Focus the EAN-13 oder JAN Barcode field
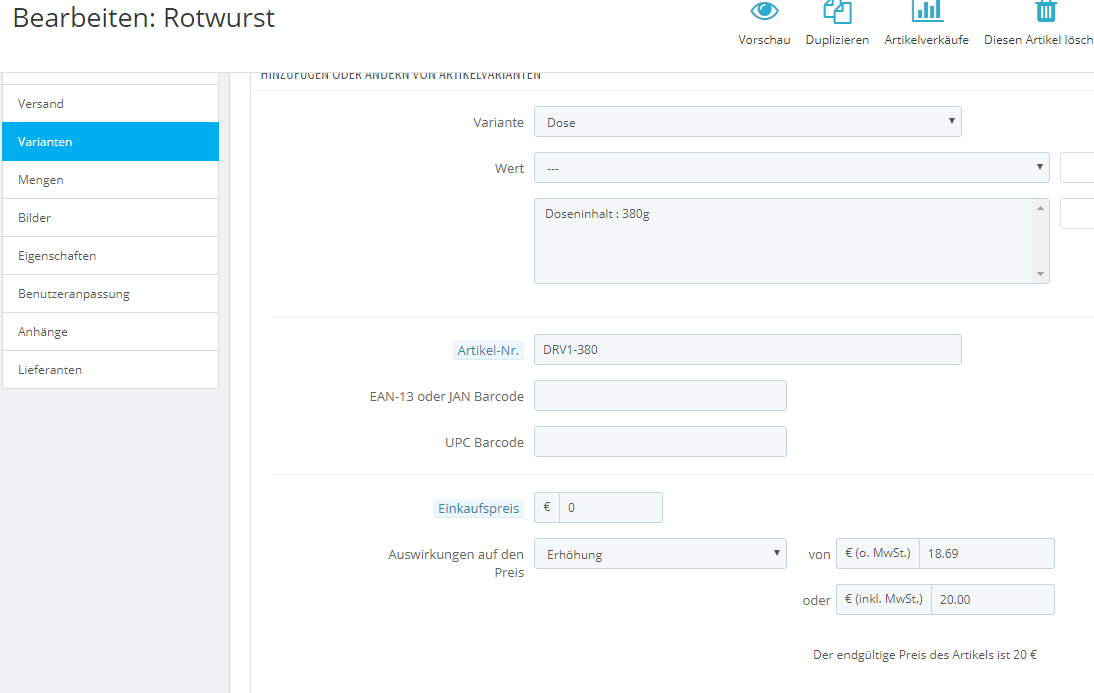The image size is (1094, 693). (660, 396)
